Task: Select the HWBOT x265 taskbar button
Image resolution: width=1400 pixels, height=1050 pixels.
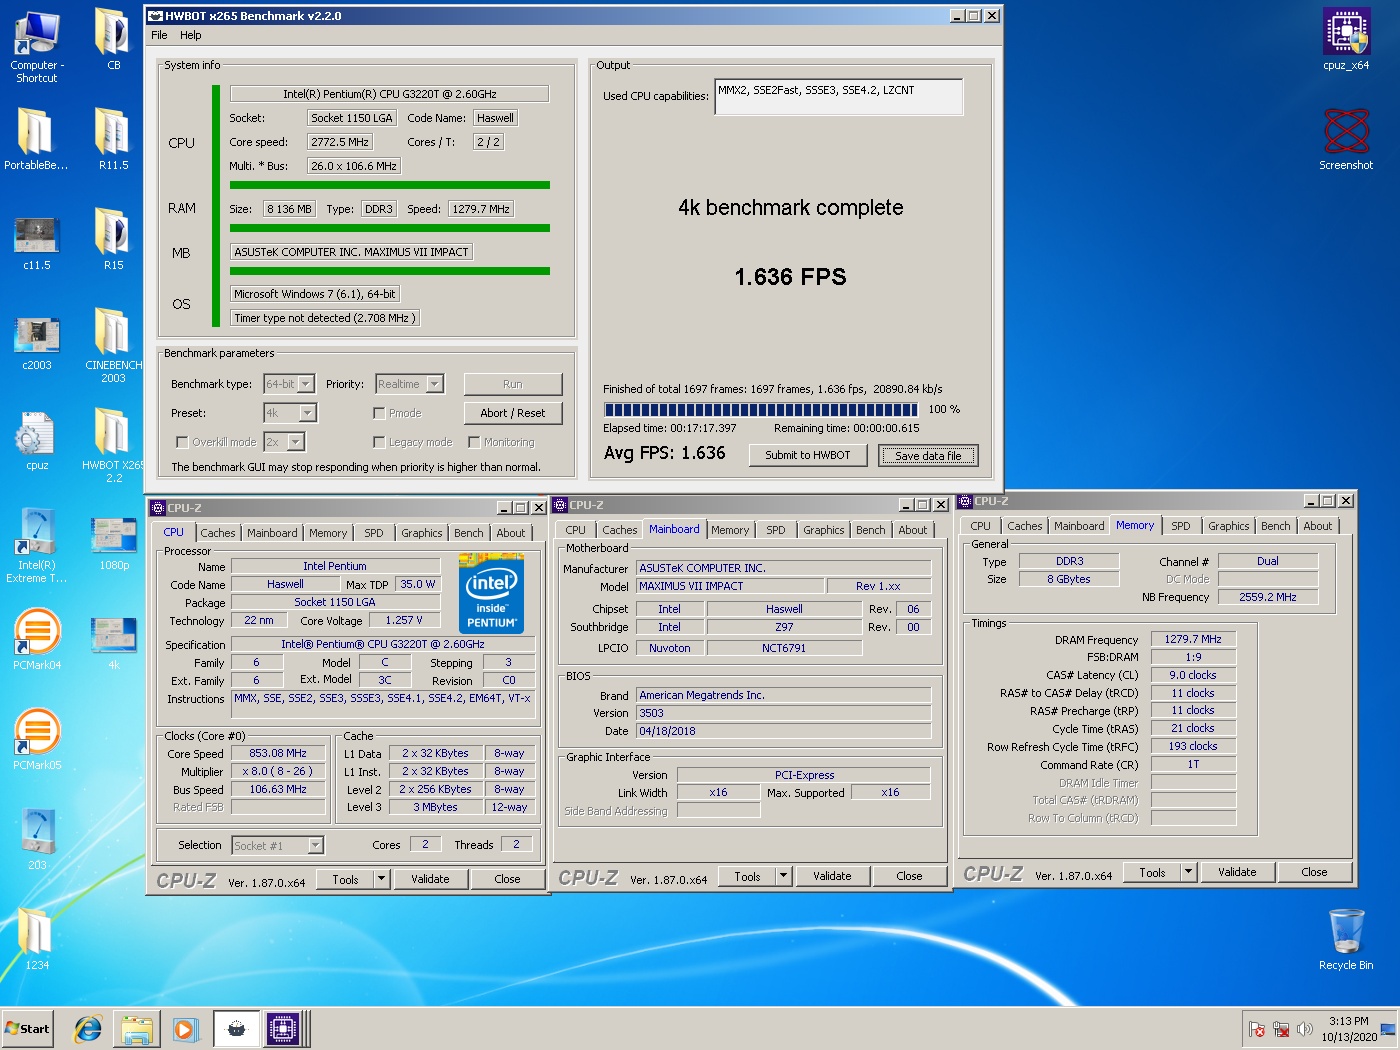Action: pos(236,1028)
